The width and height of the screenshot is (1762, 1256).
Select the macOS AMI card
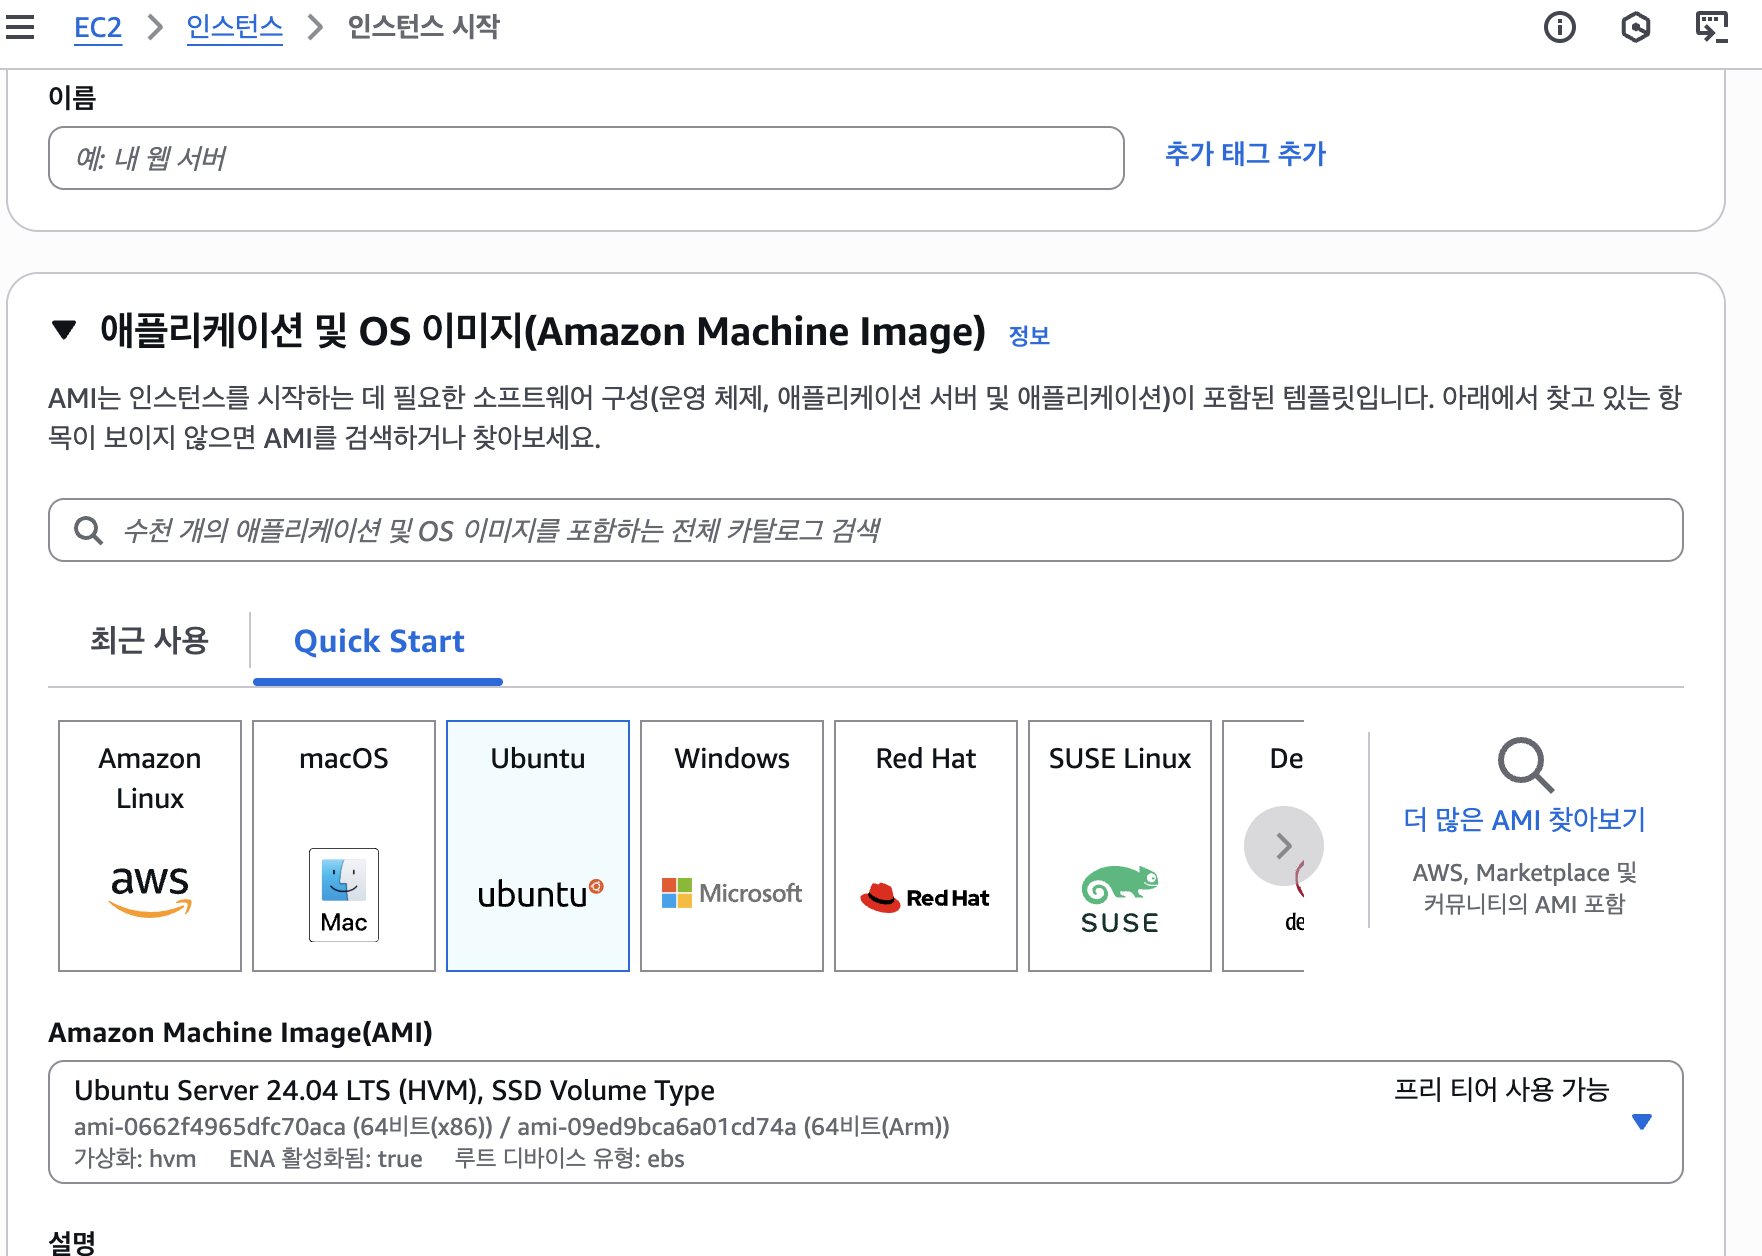[x=344, y=845]
